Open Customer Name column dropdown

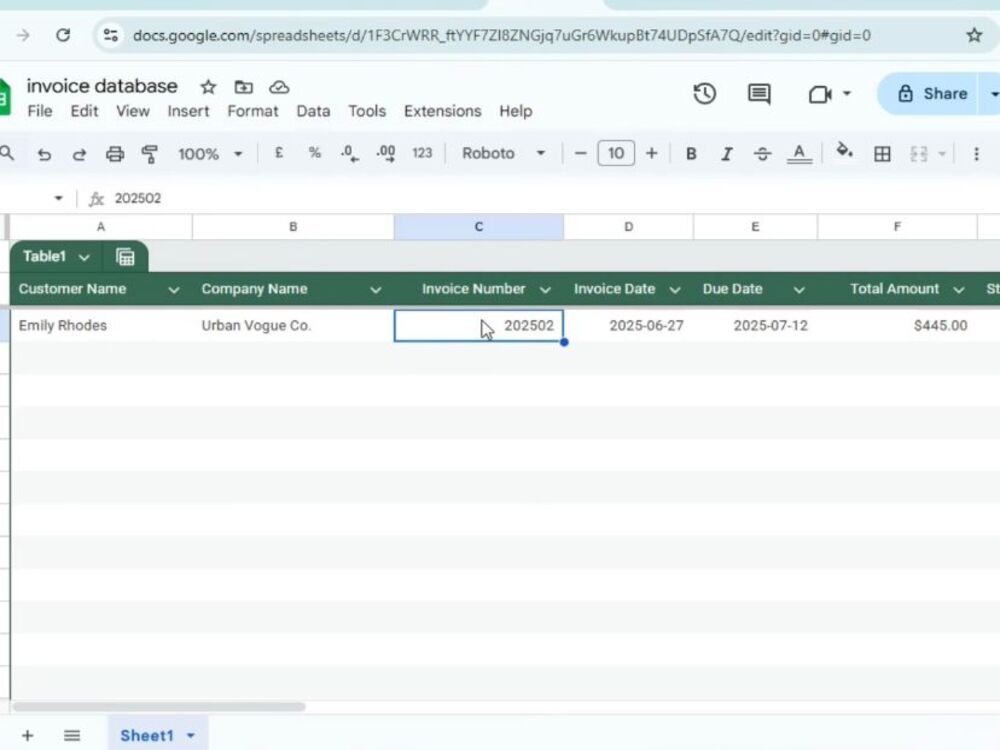tap(173, 290)
